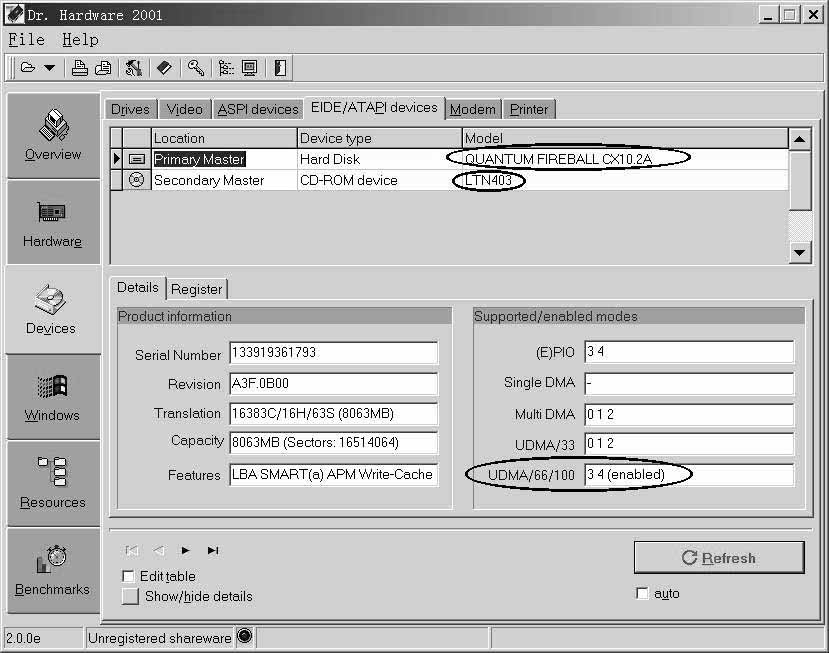Image resolution: width=829 pixels, height=653 pixels.
Task: Click the (E)PIO modes field
Action: coord(689,352)
